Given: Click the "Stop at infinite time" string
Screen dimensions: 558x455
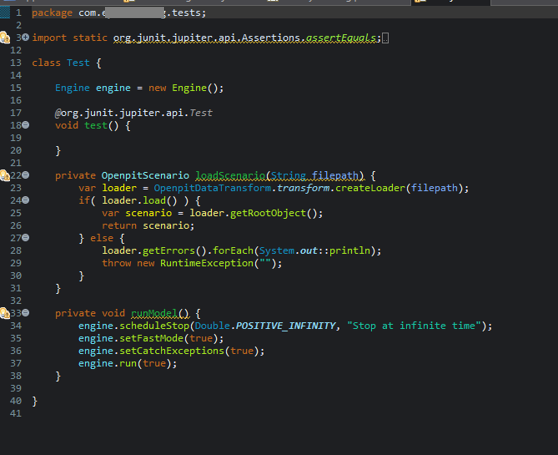Looking at the screenshot, I should coord(414,326).
